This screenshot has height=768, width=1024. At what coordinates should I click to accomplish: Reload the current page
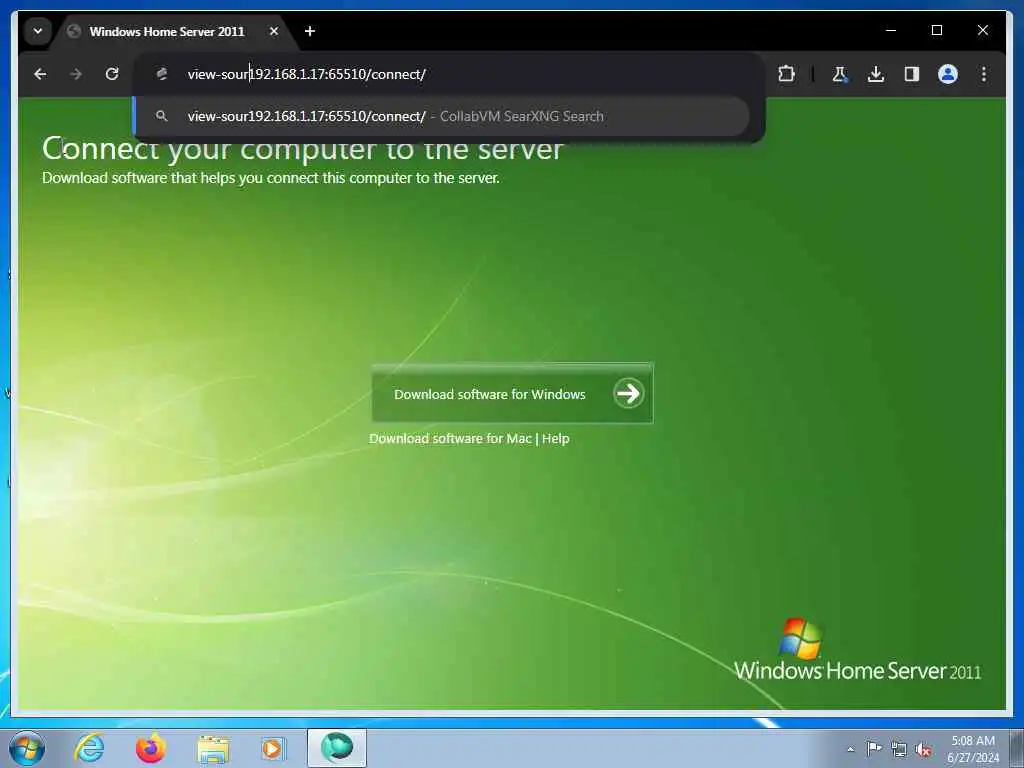(x=112, y=74)
